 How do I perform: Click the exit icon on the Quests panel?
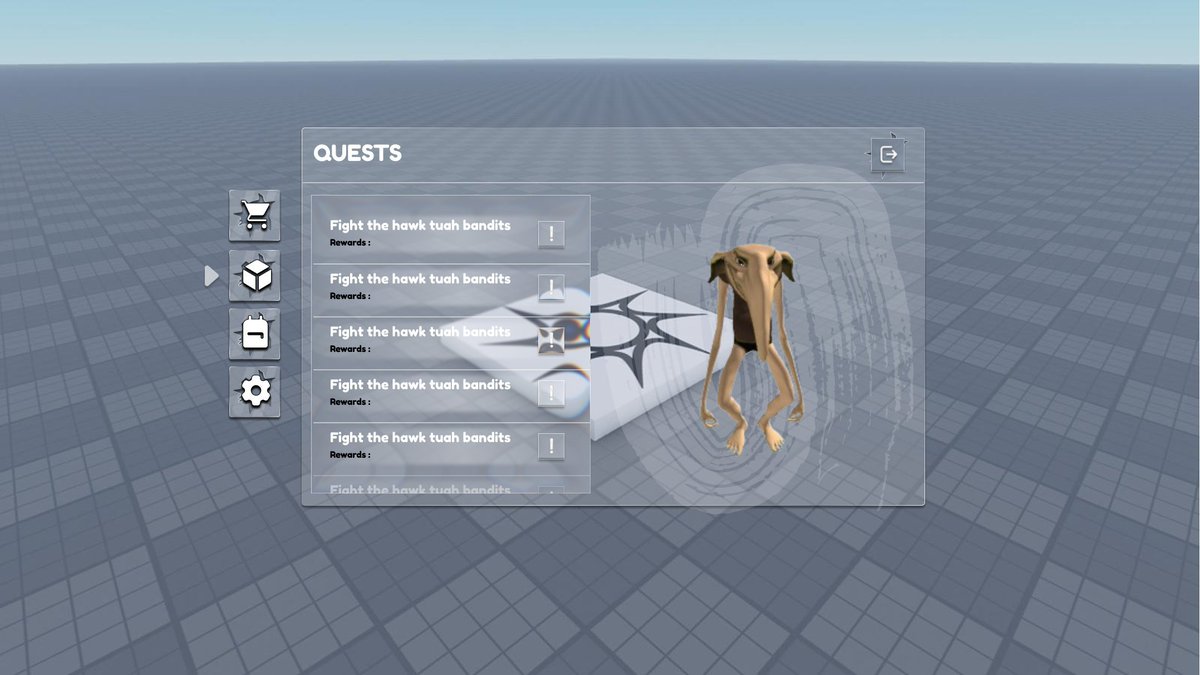click(x=888, y=153)
